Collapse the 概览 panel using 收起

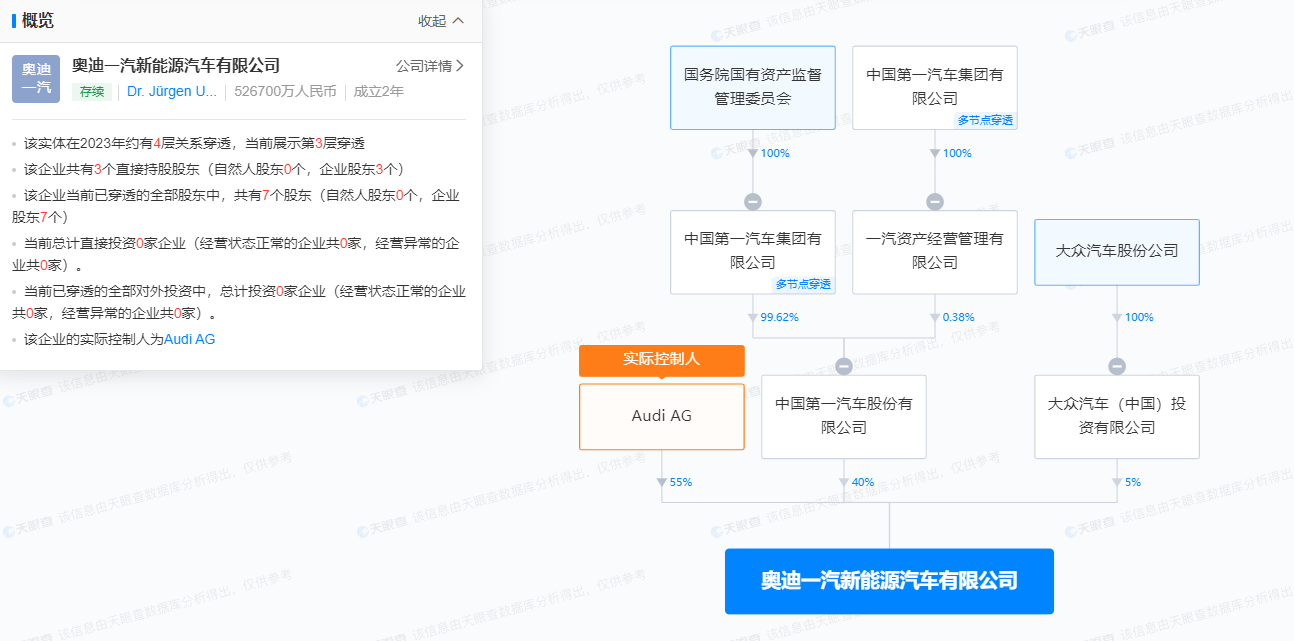coord(434,20)
